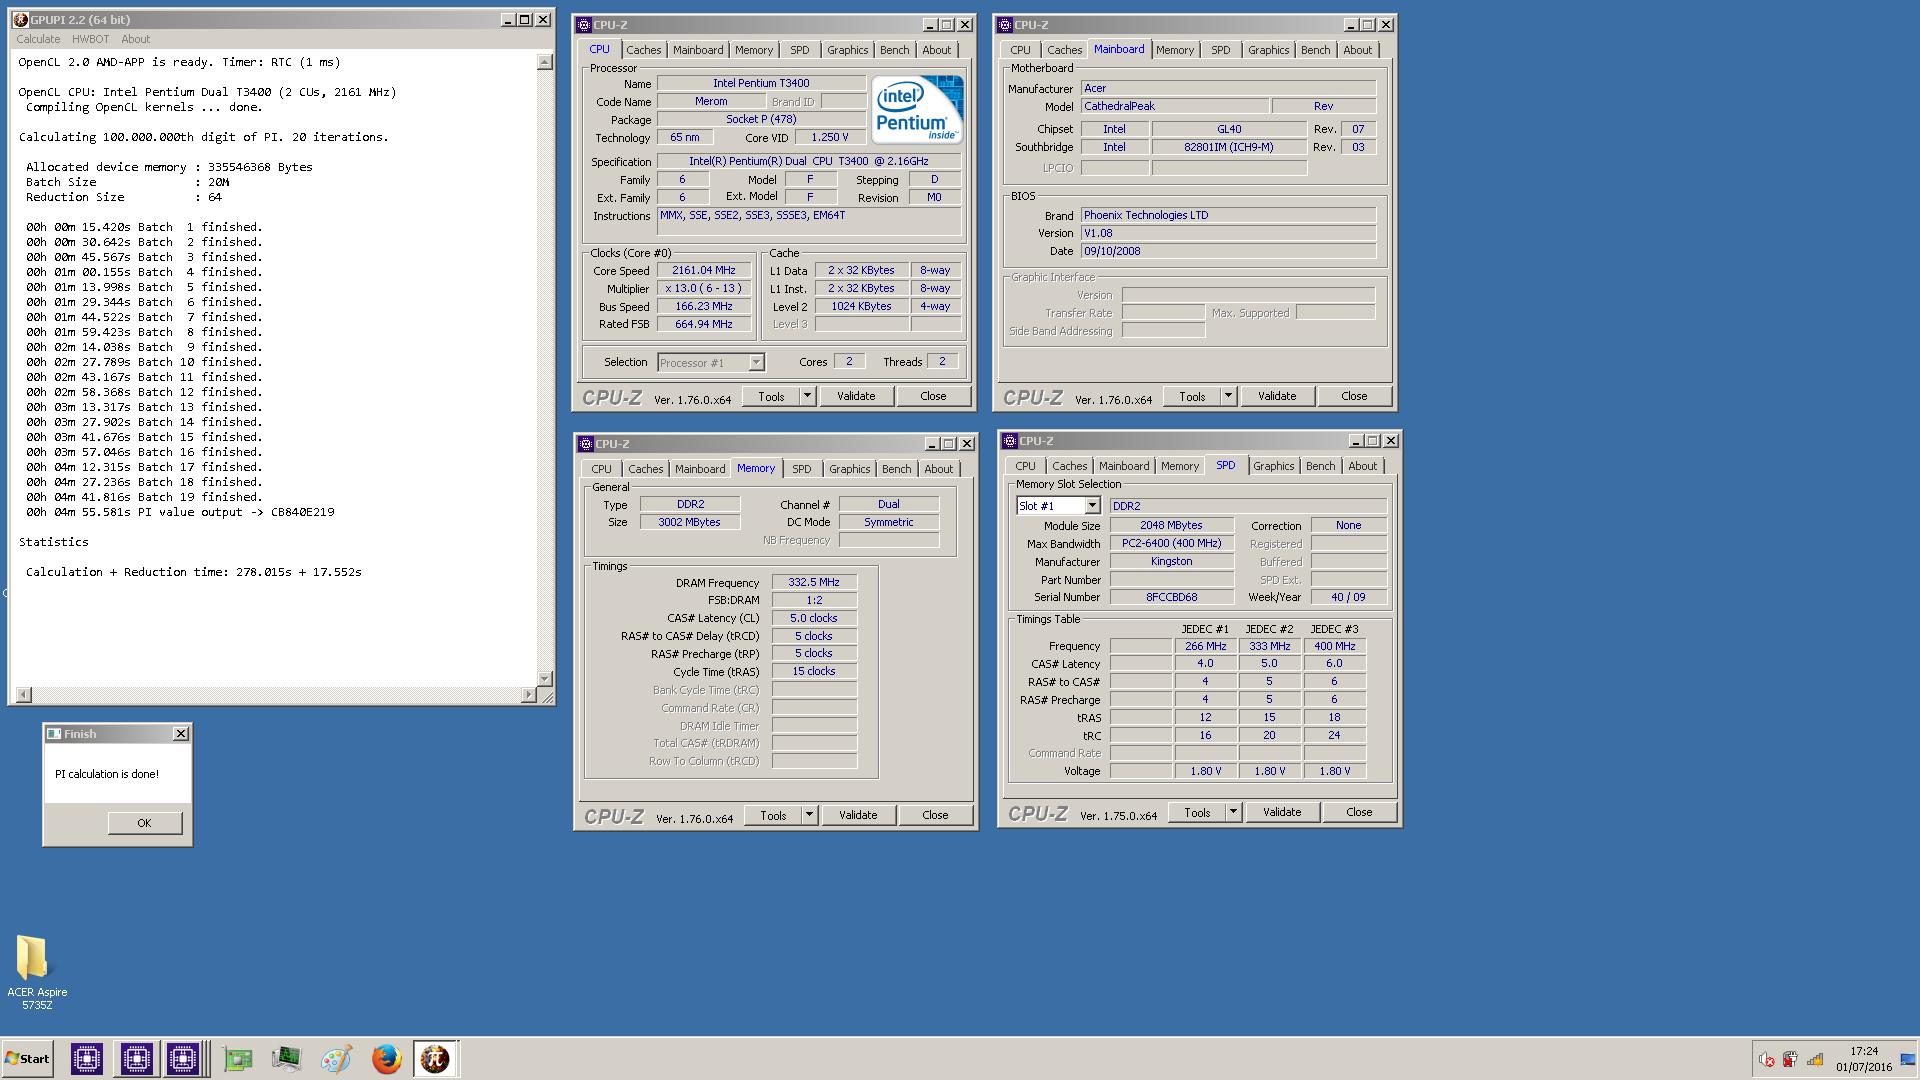Open About tab in the SPD window
1920x1080 pixels.
pyautogui.click(x=1362, y=466)
